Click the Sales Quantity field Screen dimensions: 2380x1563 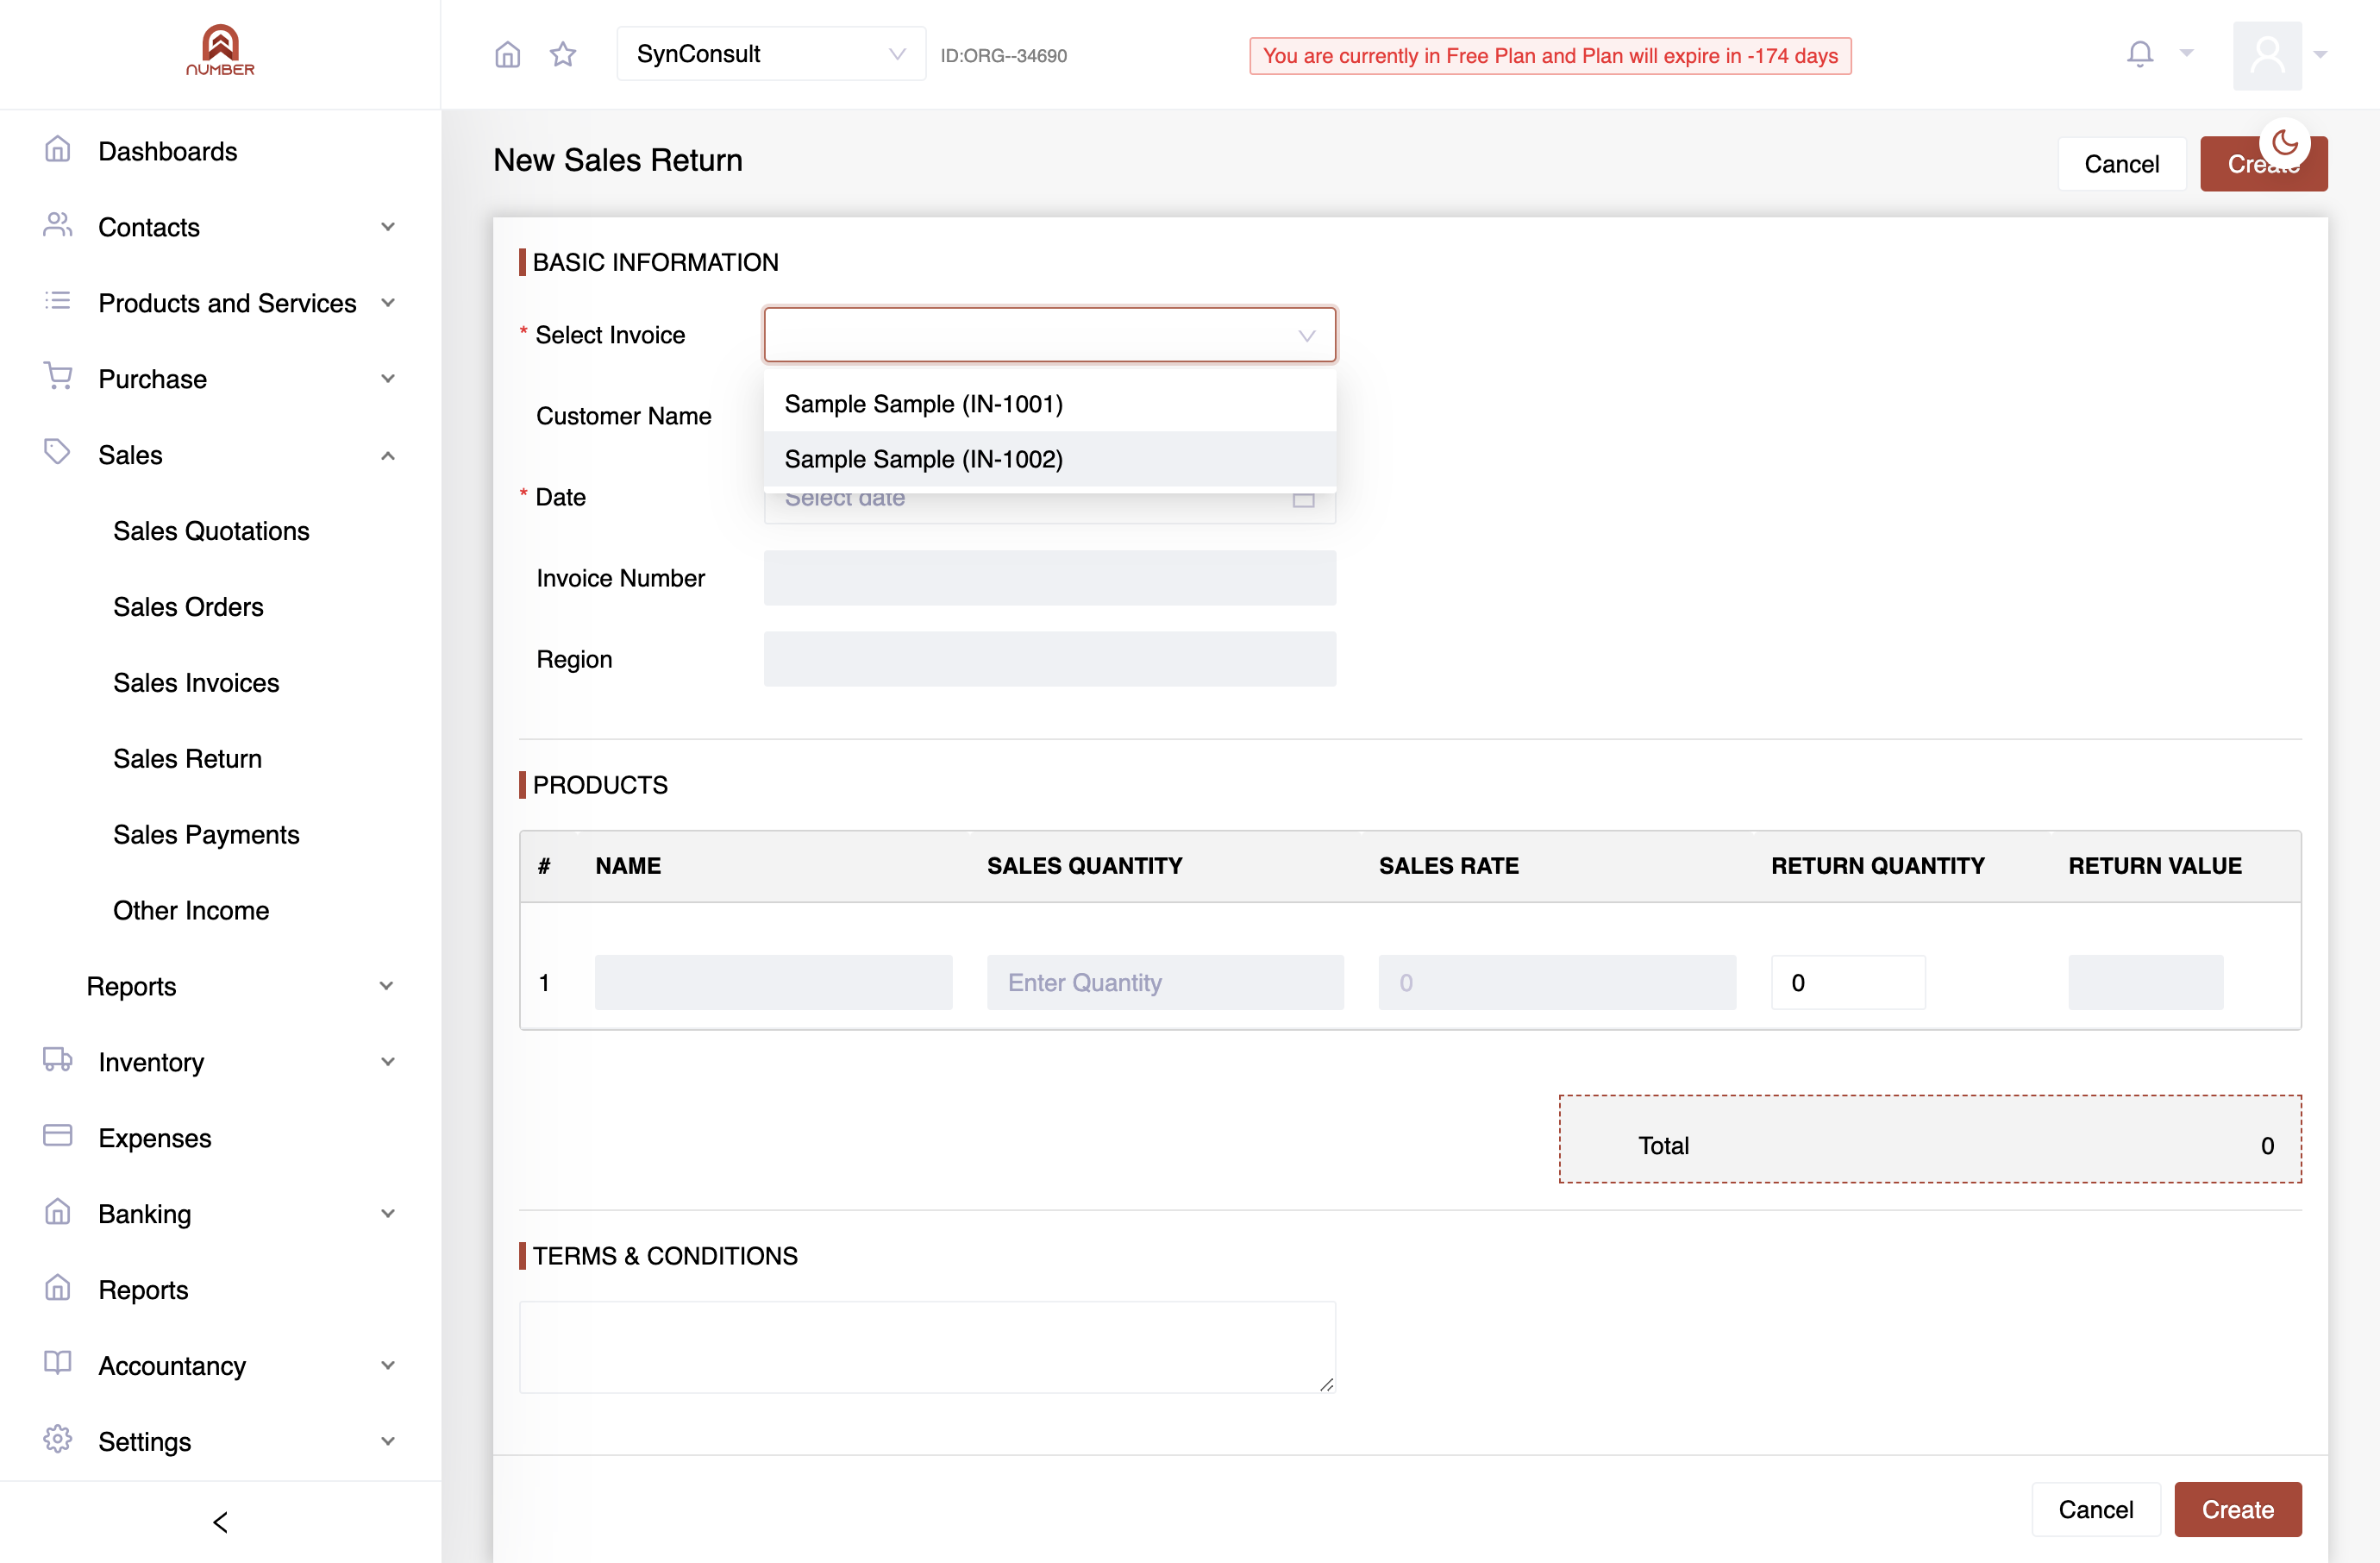1165,983
